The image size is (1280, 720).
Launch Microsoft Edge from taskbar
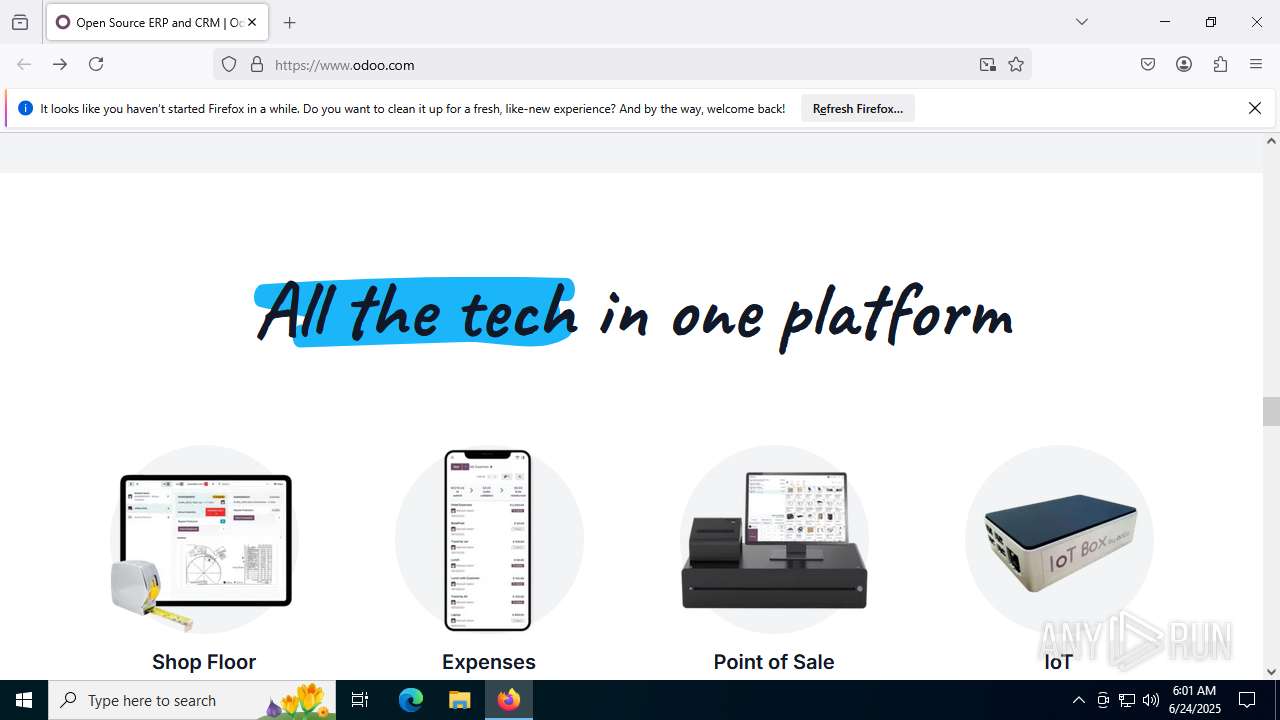point(411,700)
